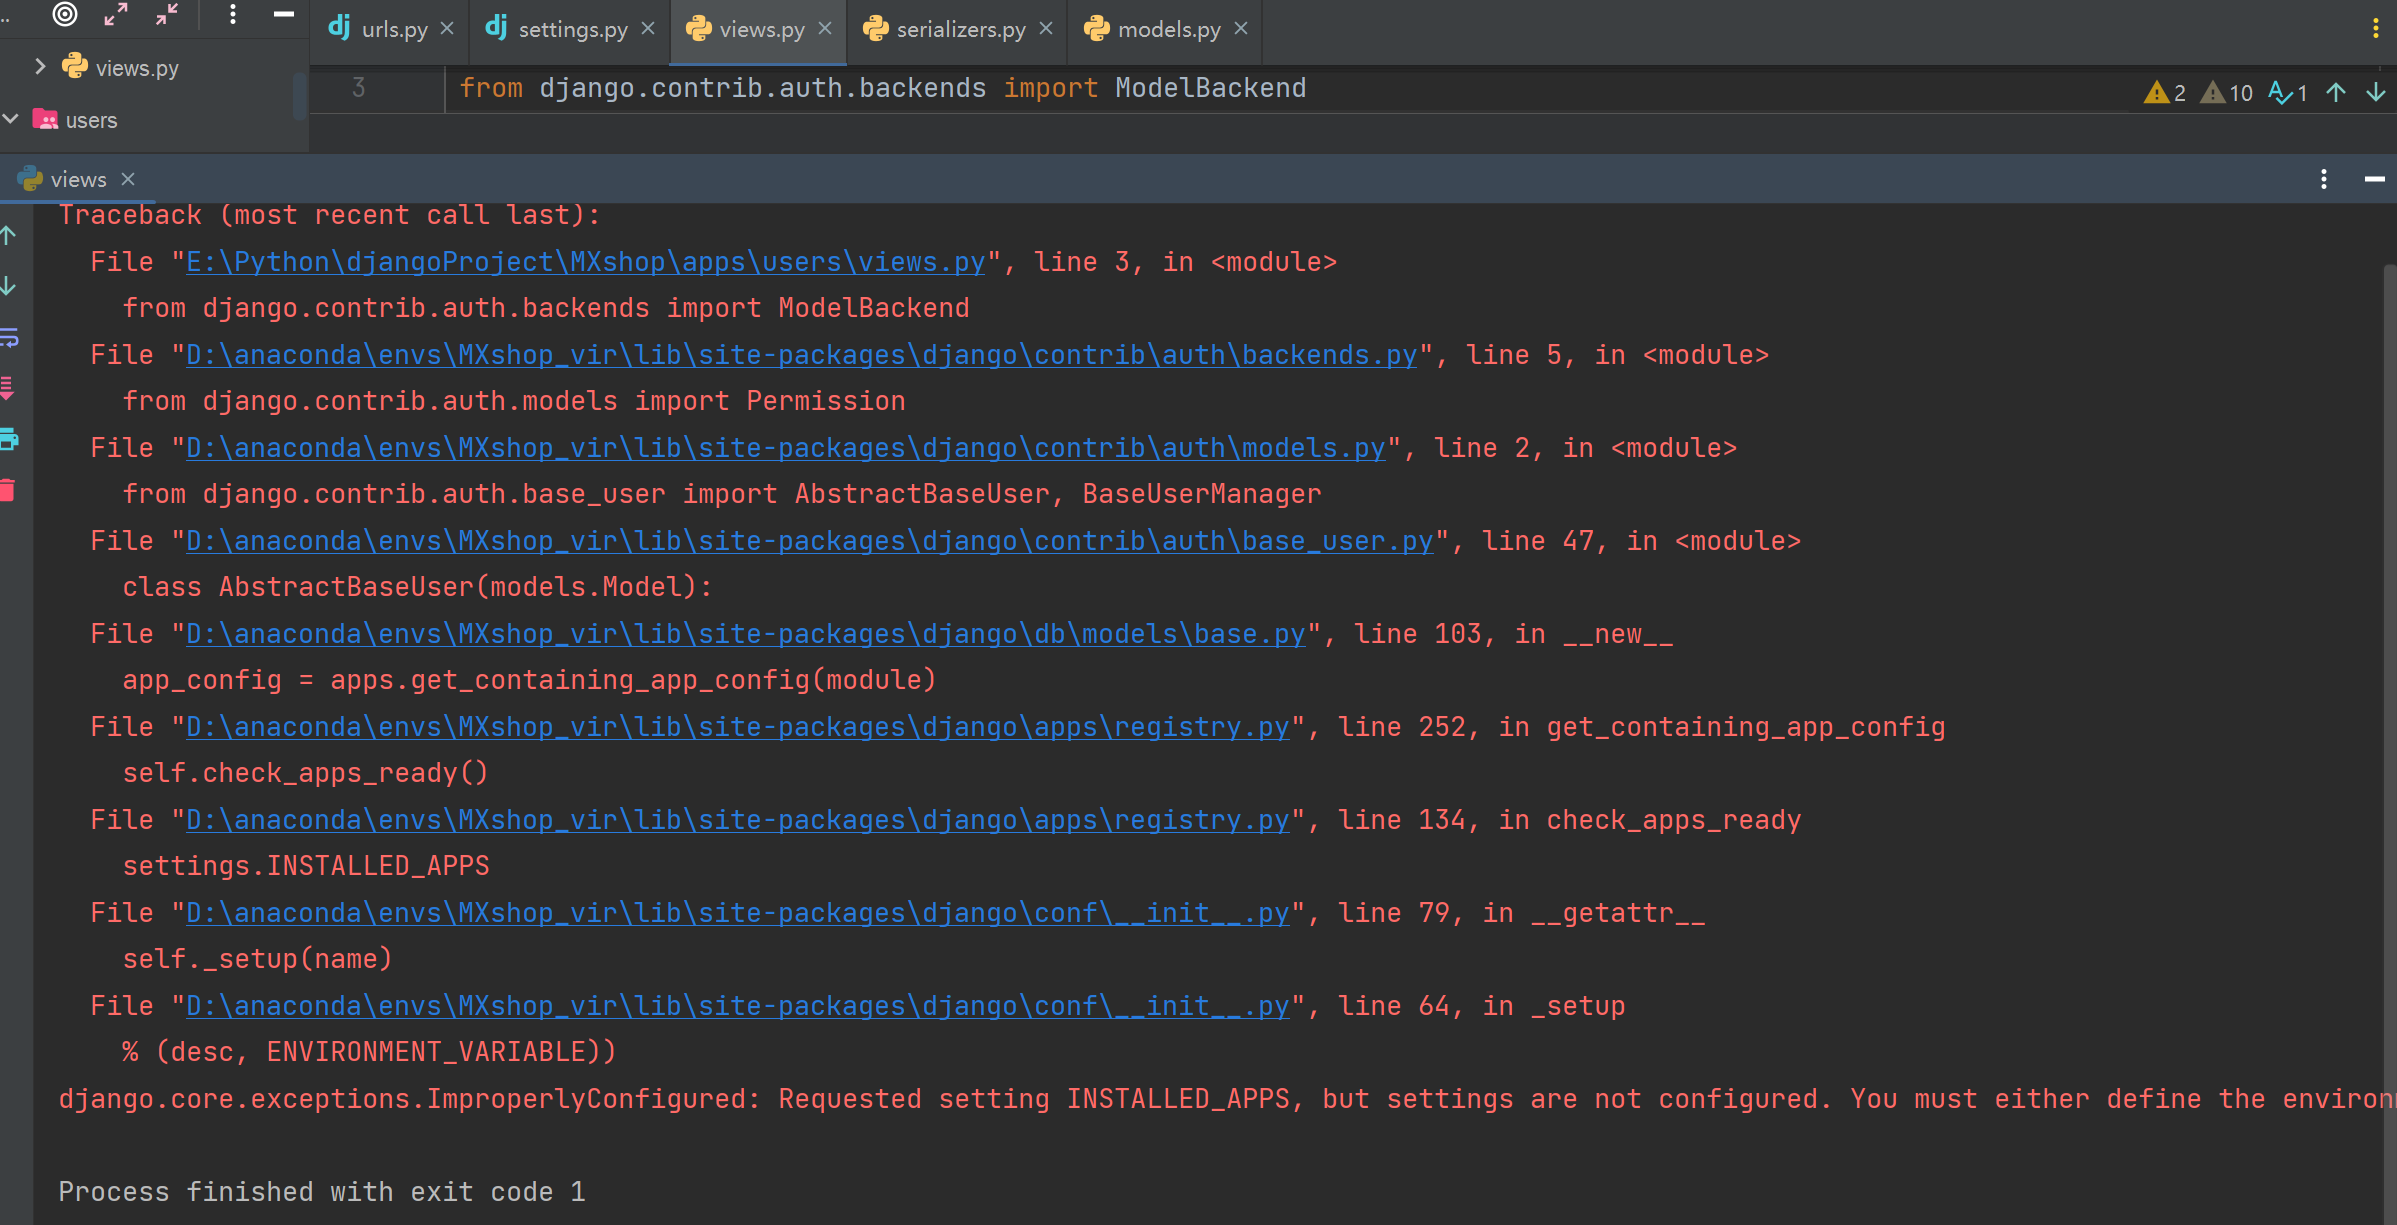Collapse the users folder

point(12,119)
